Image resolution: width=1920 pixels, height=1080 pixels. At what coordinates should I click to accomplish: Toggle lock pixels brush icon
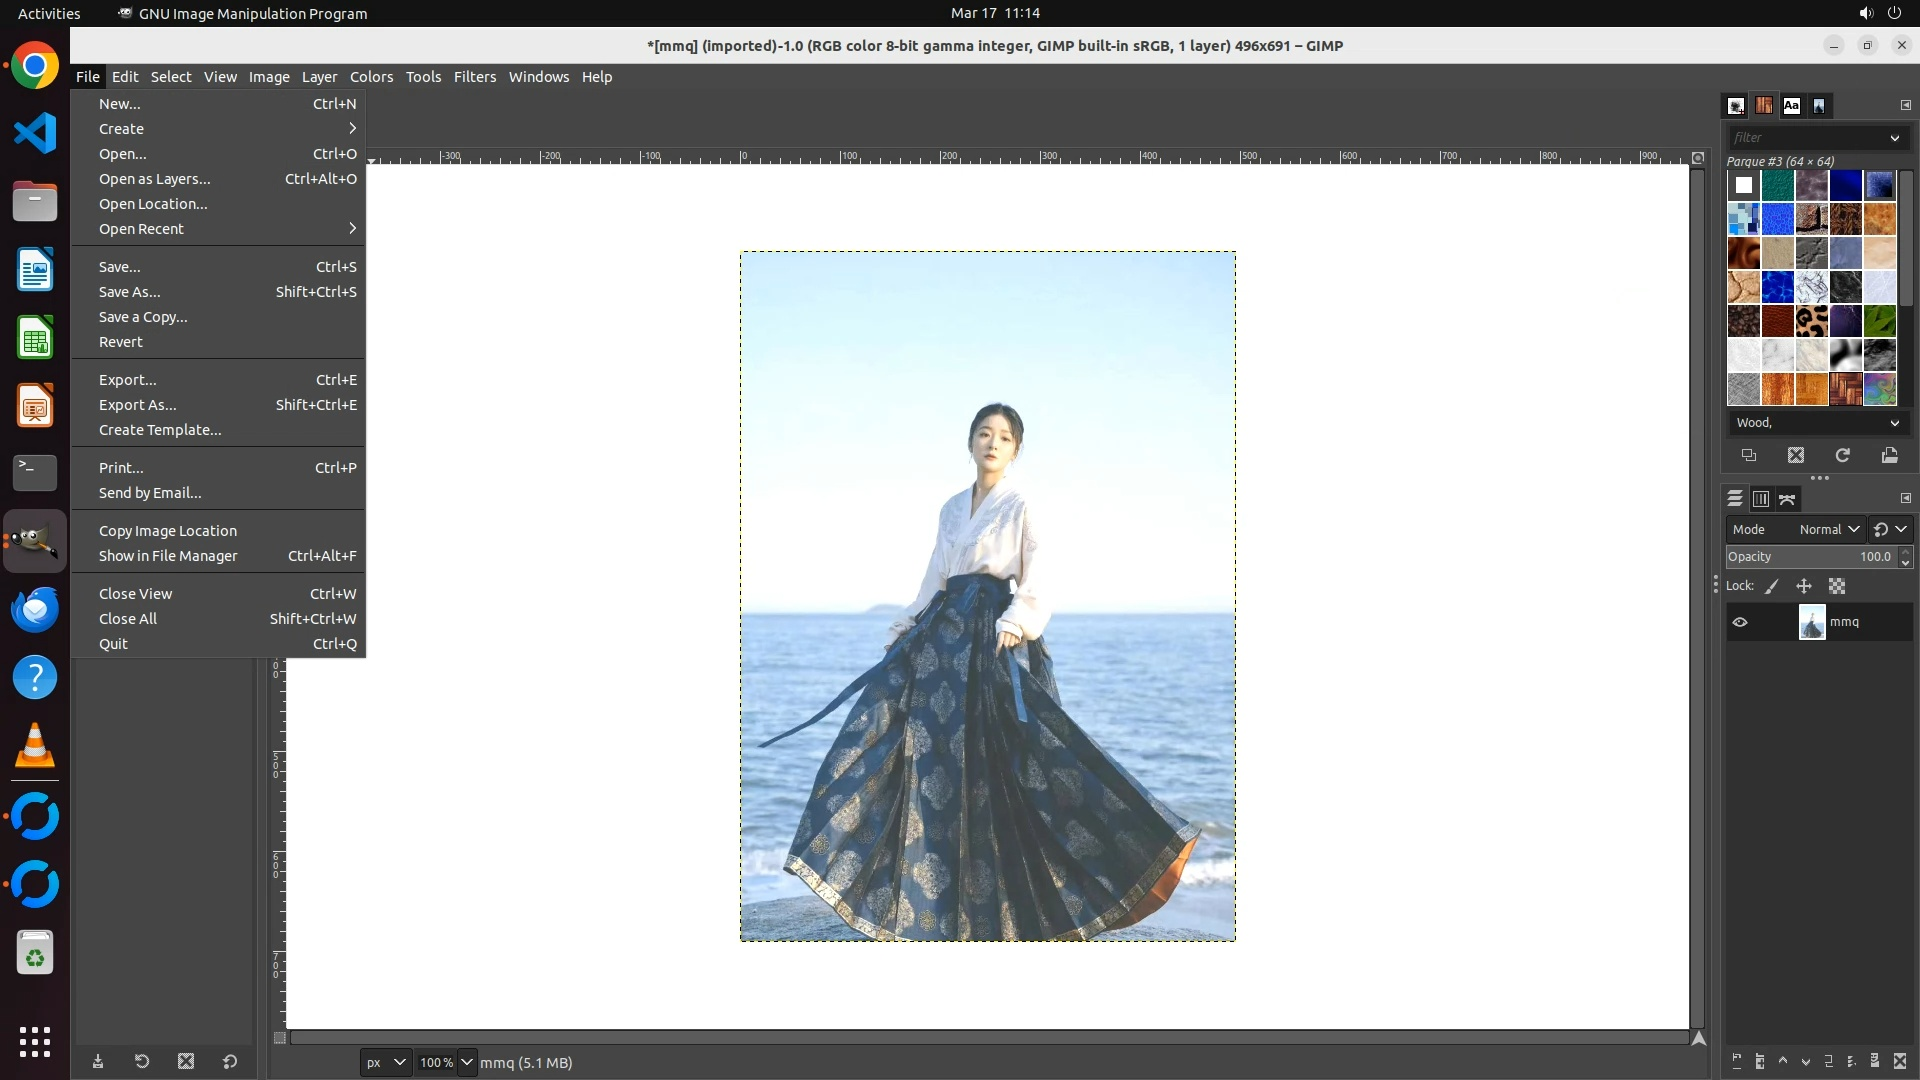(1772, 587)
